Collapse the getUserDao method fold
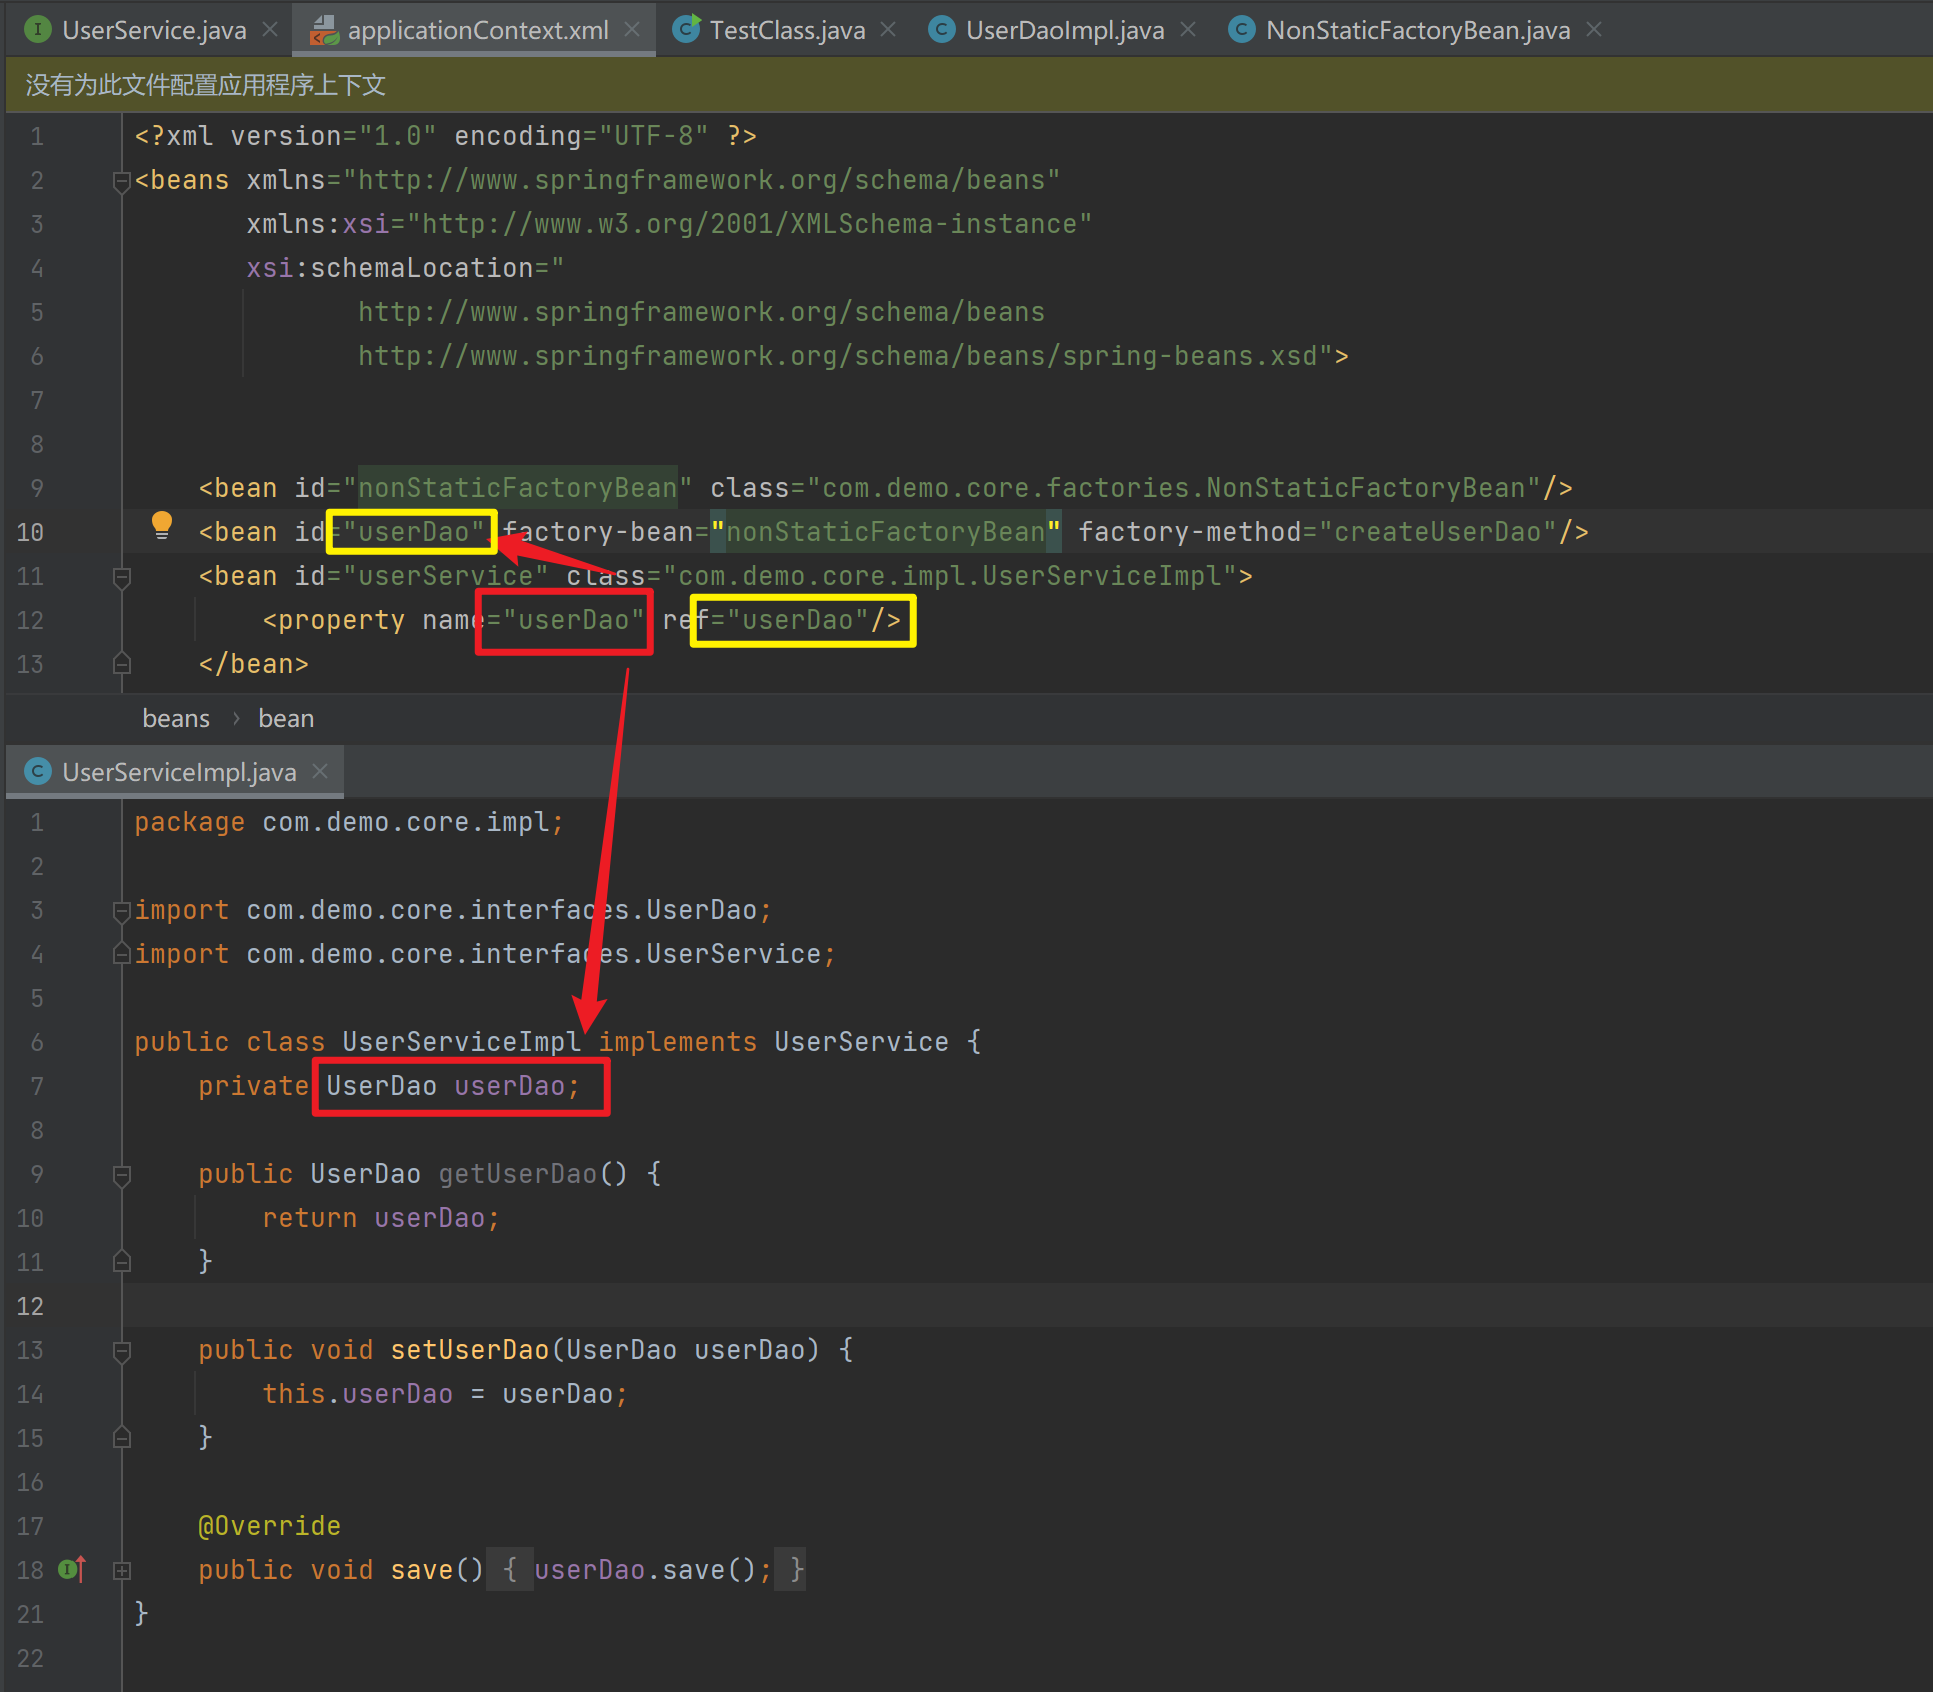Image resolution: width=1933 pixels, height=1692 pixels. coord(122,1175)
